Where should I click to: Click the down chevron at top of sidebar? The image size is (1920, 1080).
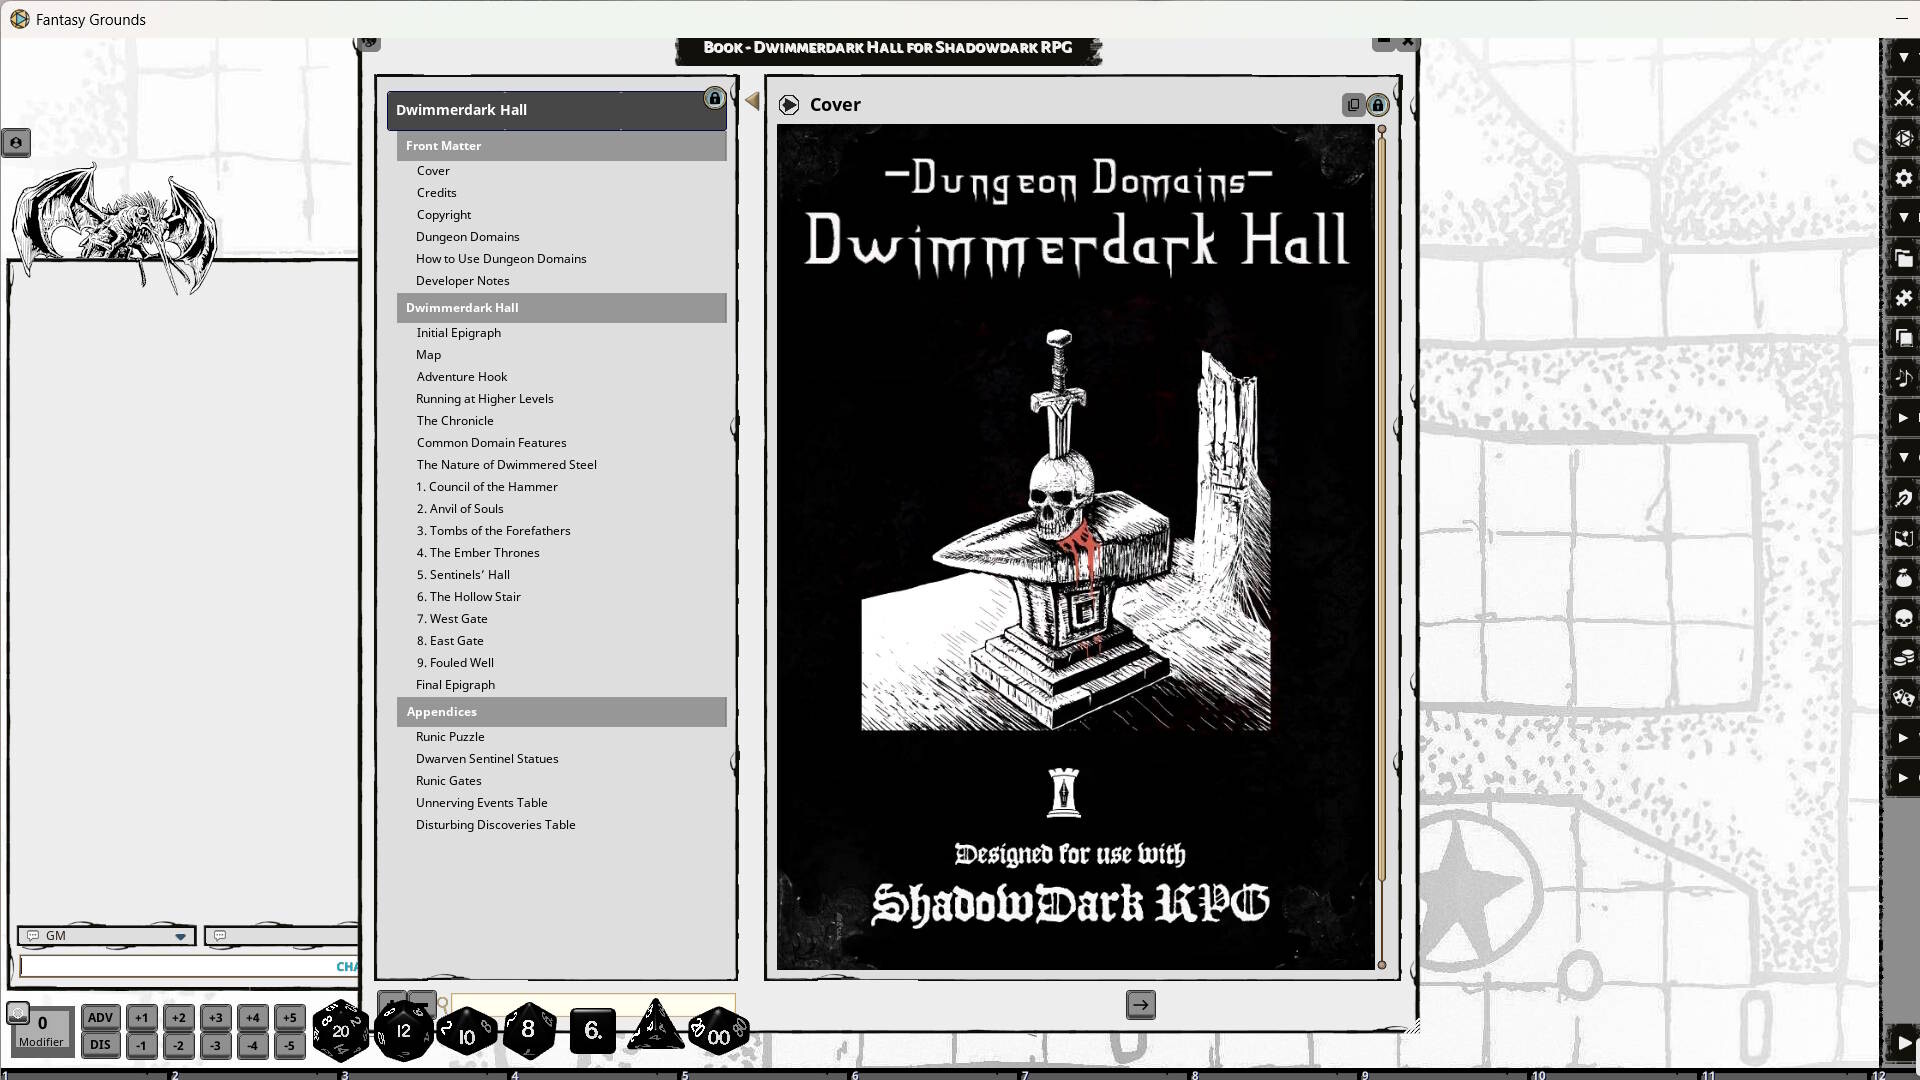[x=1904, y=58]
